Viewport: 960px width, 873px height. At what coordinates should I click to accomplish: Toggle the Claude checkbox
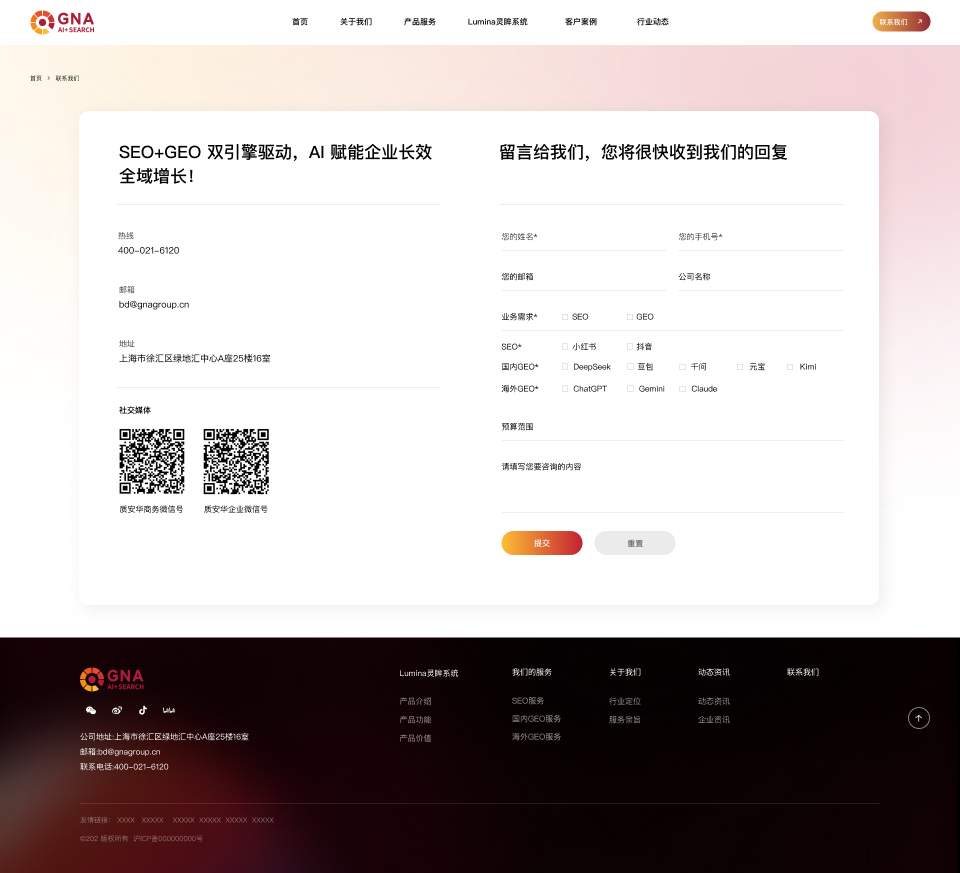pos(683,389)
